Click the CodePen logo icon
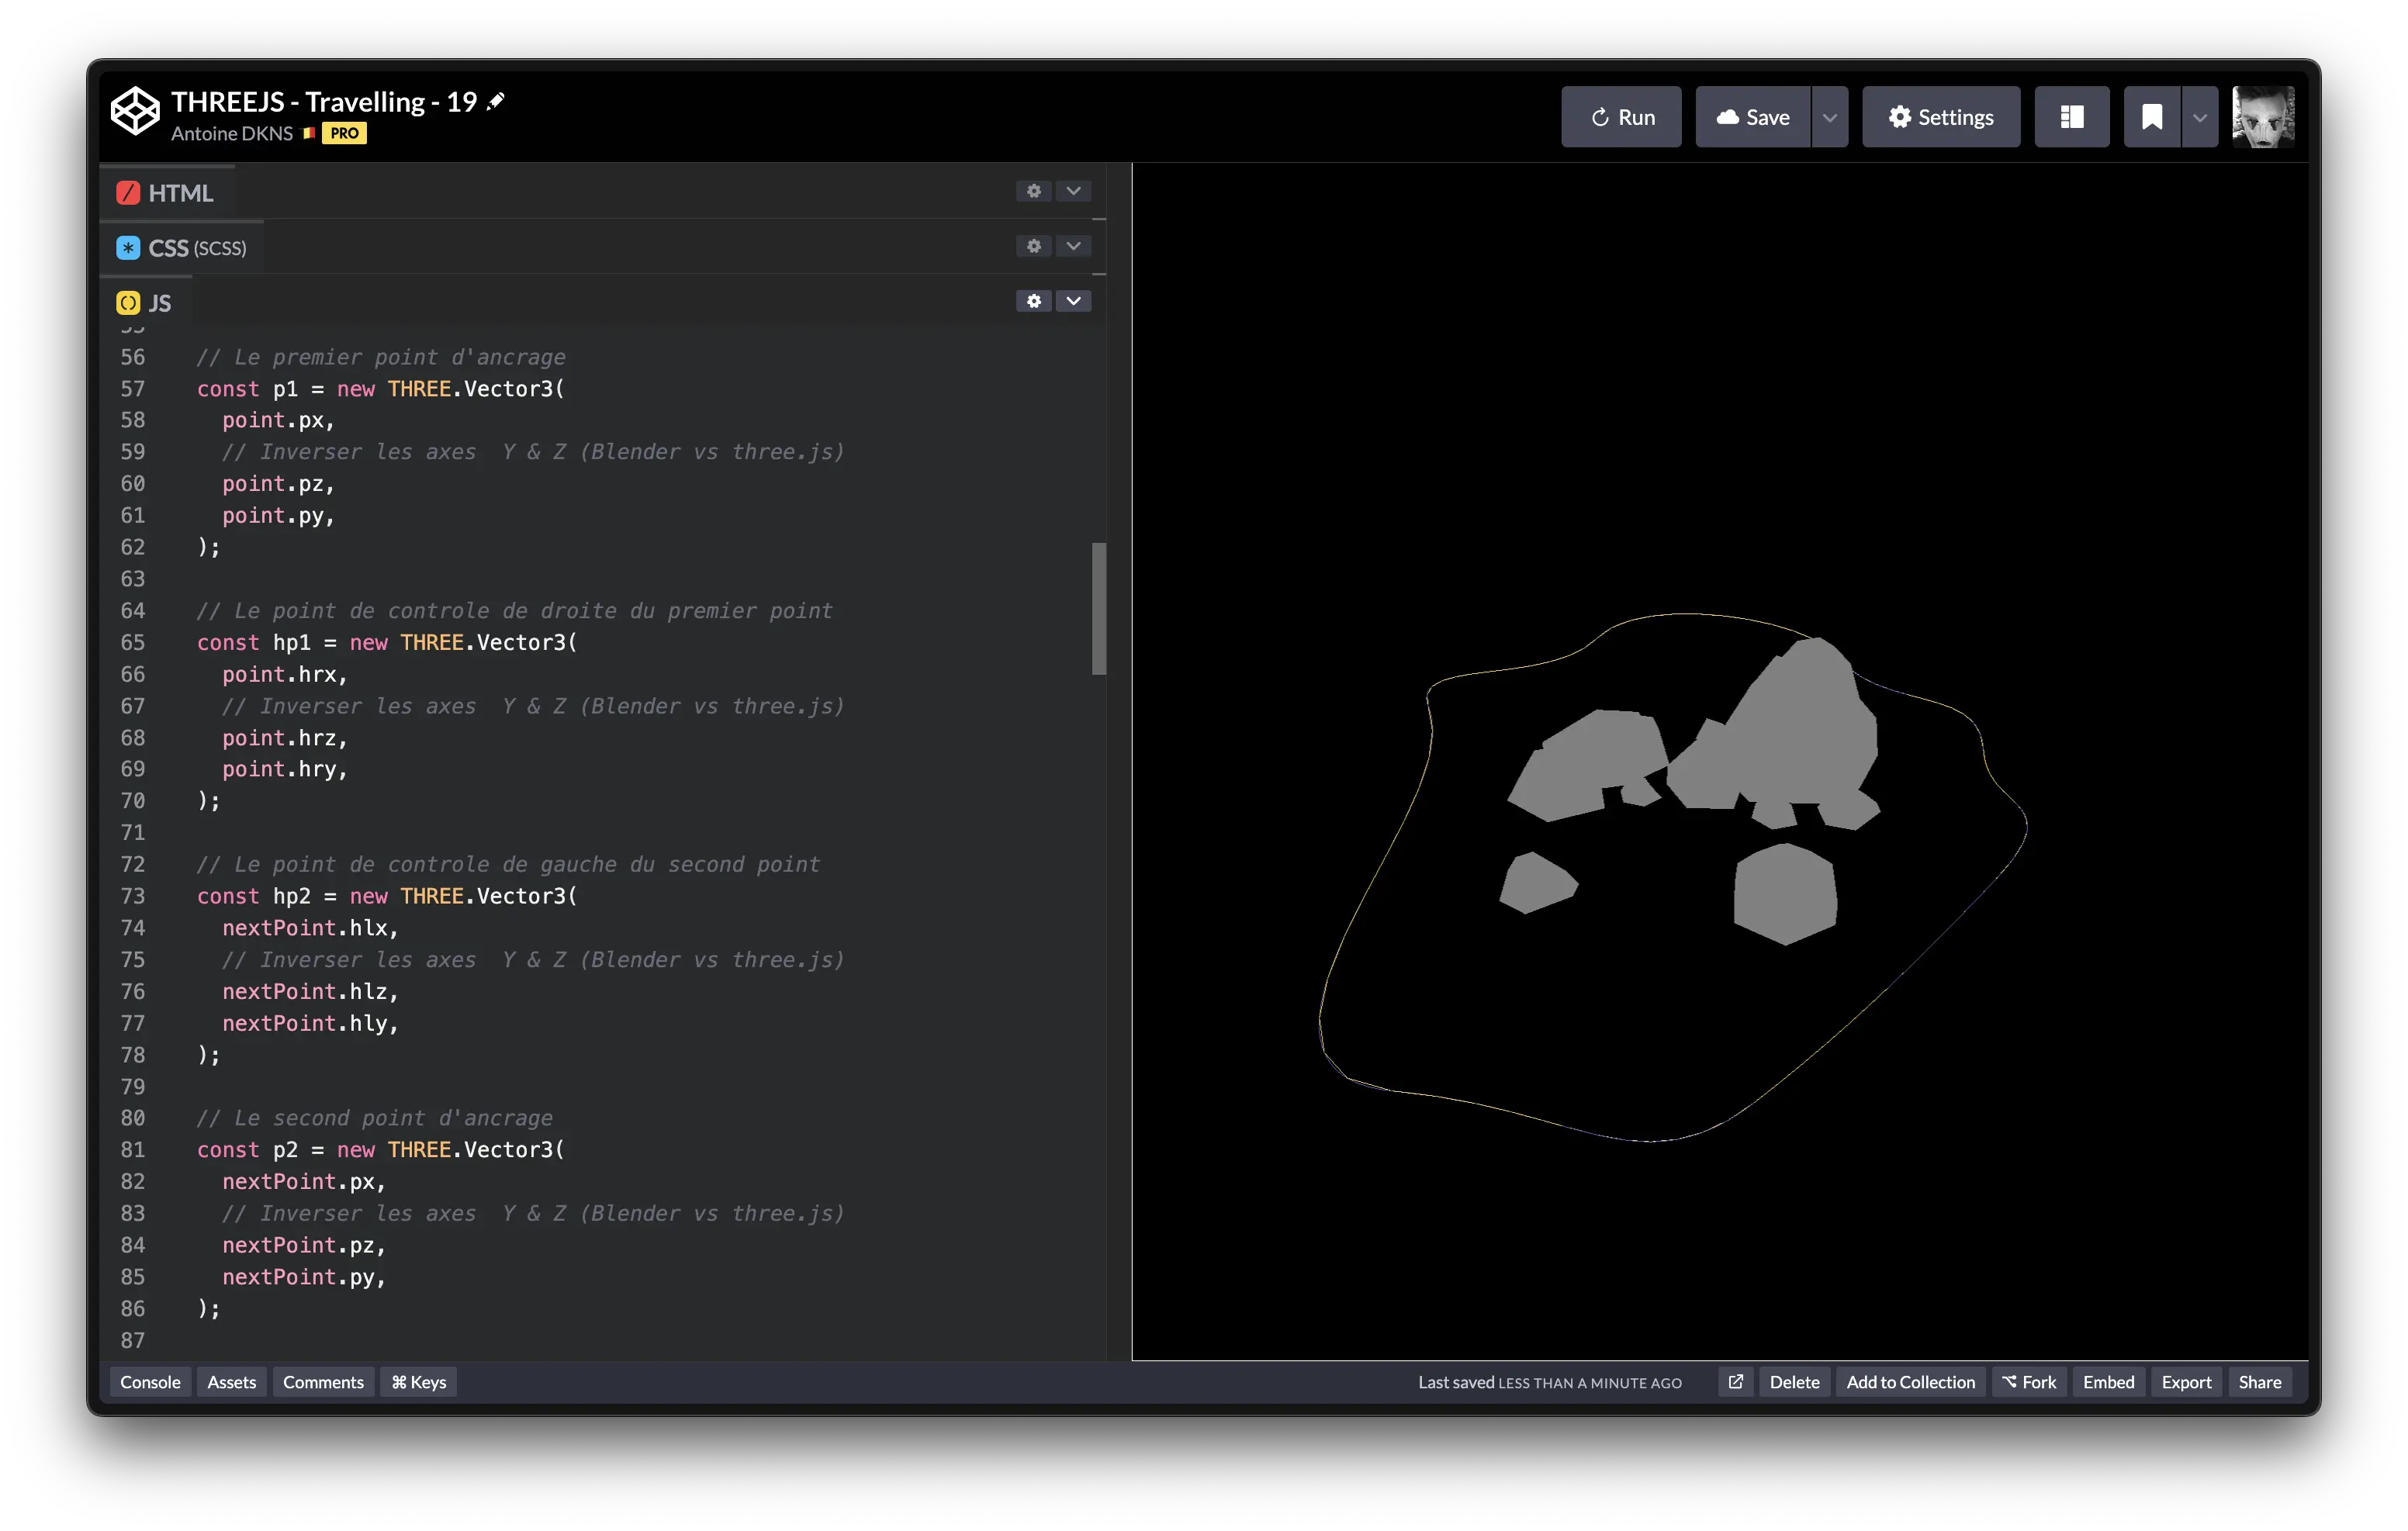Screen dimensions: 2408x1531 point(135,111)
